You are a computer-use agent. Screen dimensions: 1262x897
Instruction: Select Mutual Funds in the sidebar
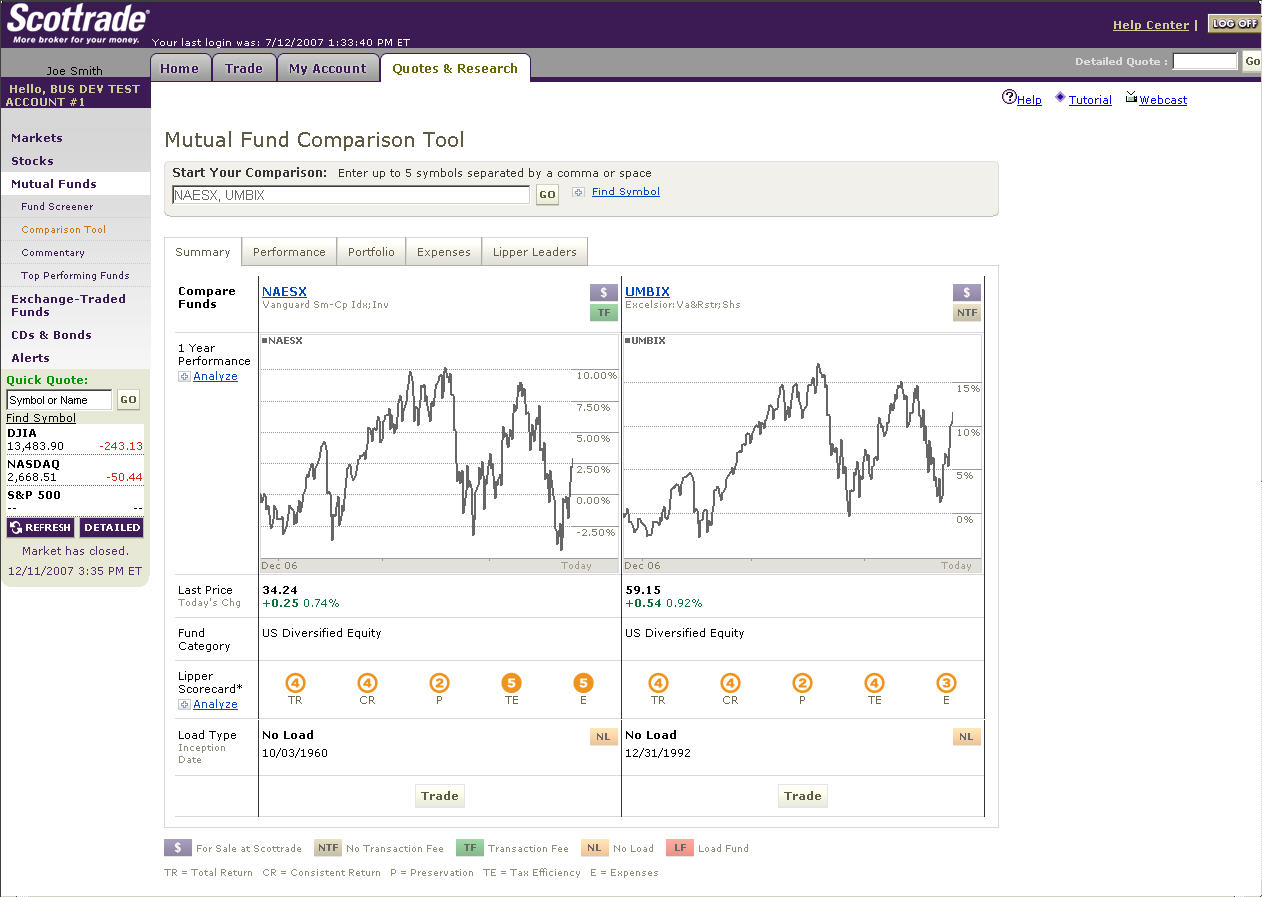point(75,184)
